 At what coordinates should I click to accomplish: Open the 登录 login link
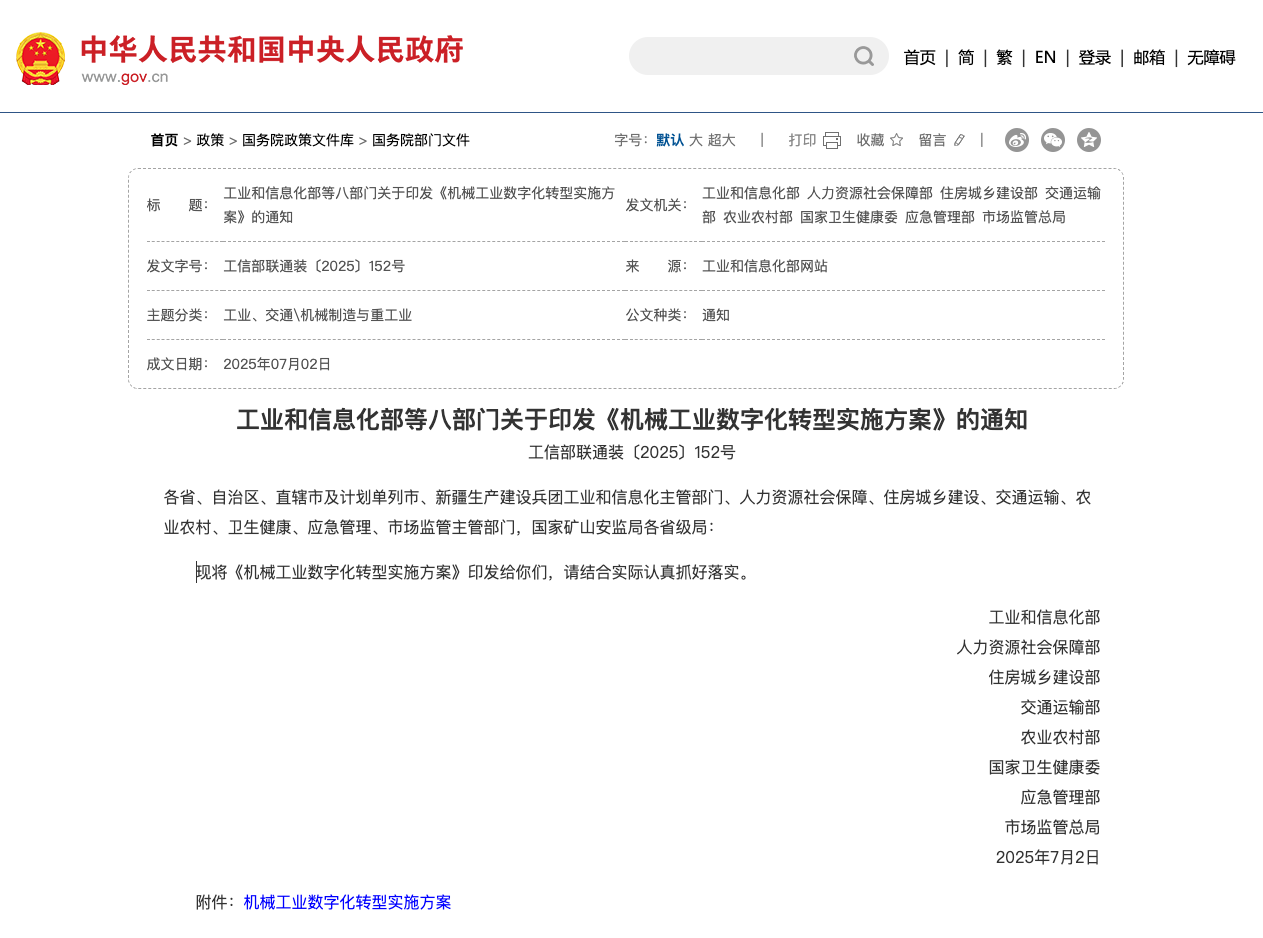pyautogui.click(x=1094, y=58)
